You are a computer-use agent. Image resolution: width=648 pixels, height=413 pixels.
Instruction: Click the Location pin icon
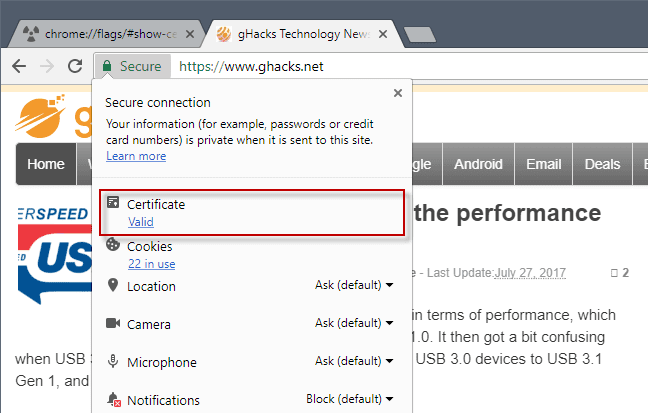tap(113, 285)
